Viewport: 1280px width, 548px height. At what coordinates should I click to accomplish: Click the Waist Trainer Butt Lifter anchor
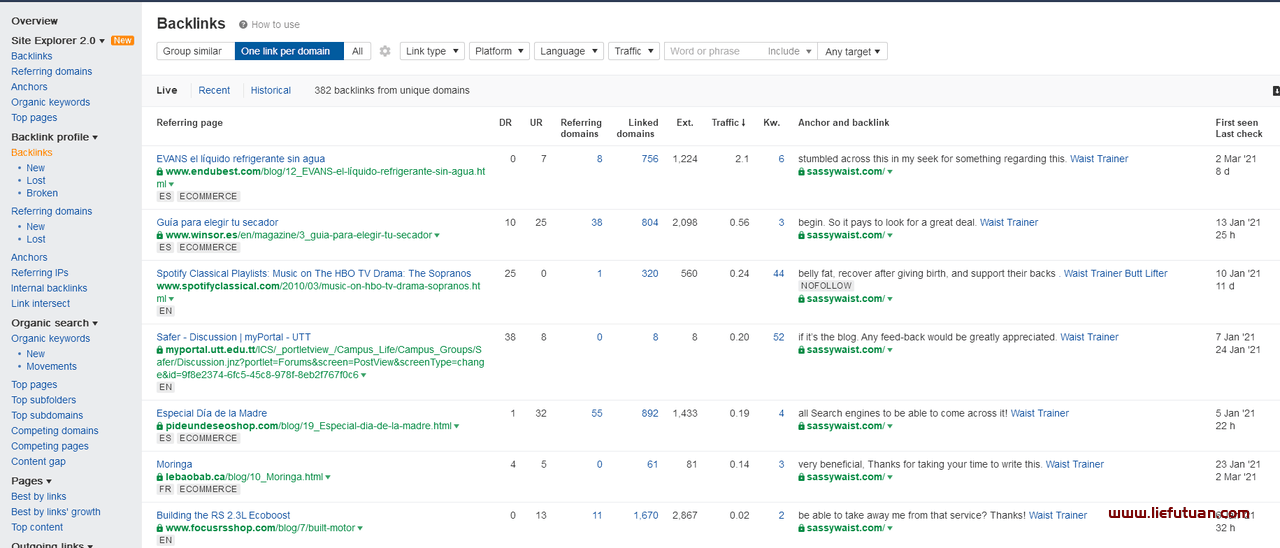tap(1116, 273)
